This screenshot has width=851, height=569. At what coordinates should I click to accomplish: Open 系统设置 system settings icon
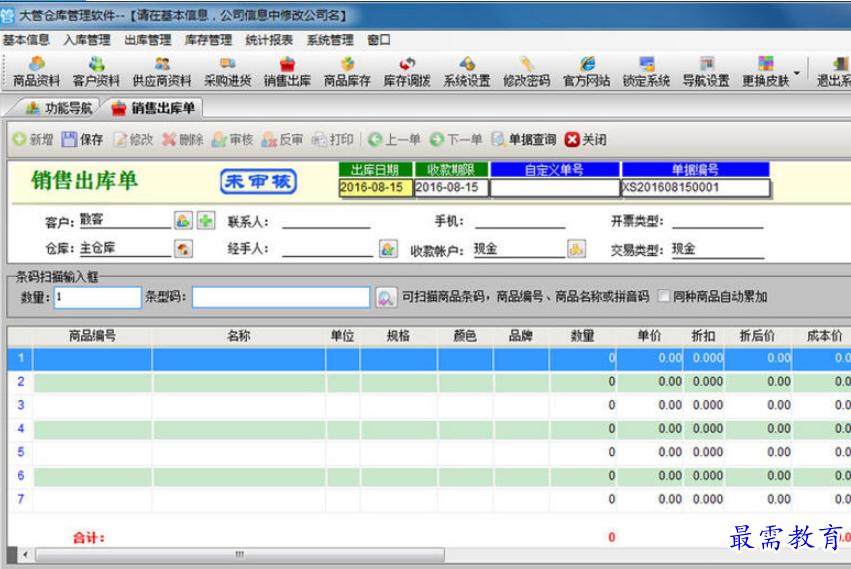click(467, 72)
